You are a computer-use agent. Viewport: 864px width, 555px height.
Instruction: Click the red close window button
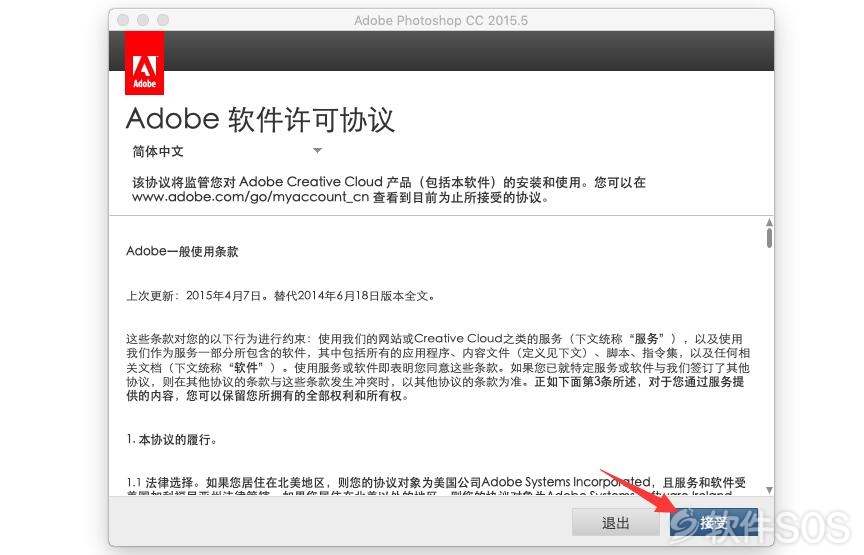123,20
